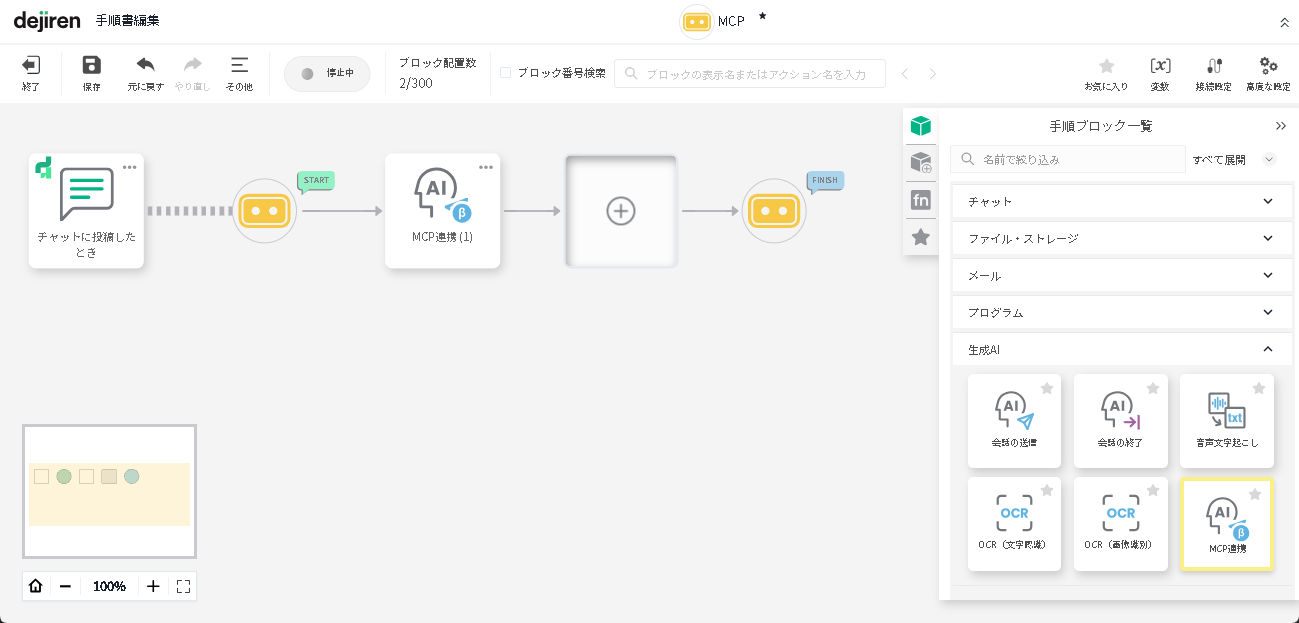Click the exit icon at toolbar left
The width and height of the screenshot is (1299, 623).
(31, 66)
